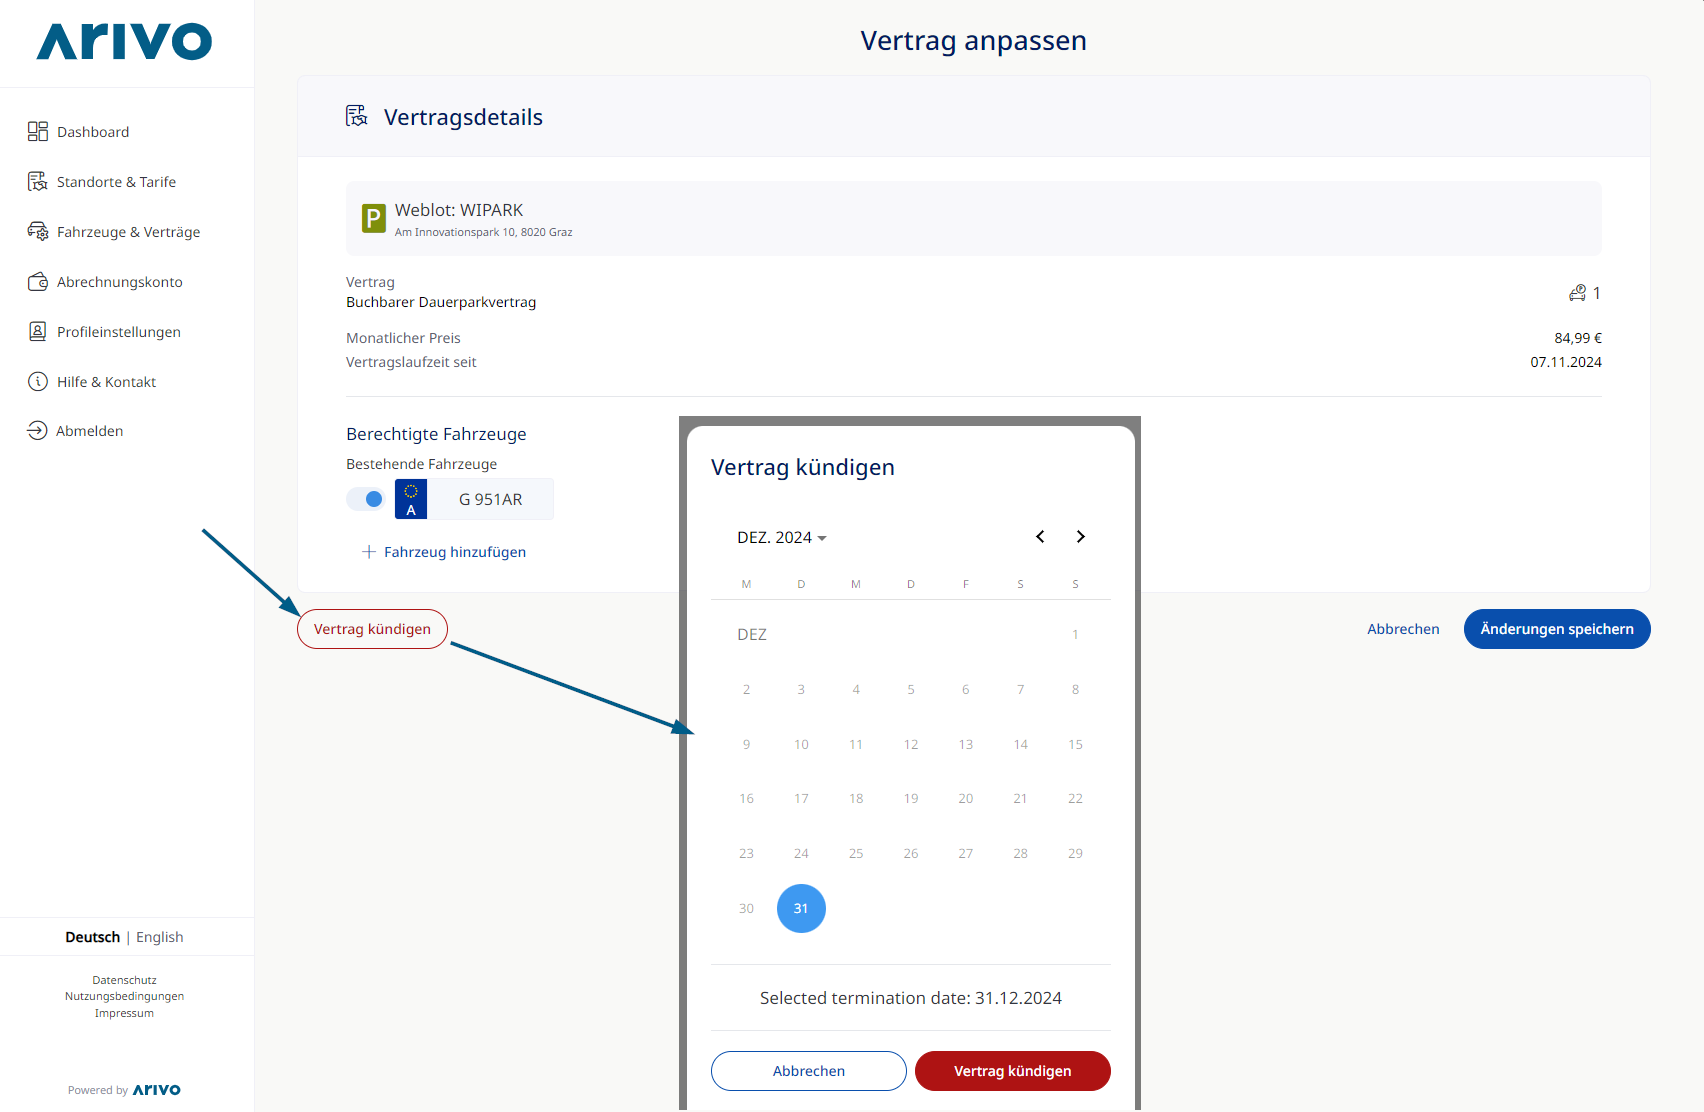Confirm with filled red Vertrag kündigen button
Screen dimensions: 1704x1112
pyautogui.click(x=1012, y=1071)
